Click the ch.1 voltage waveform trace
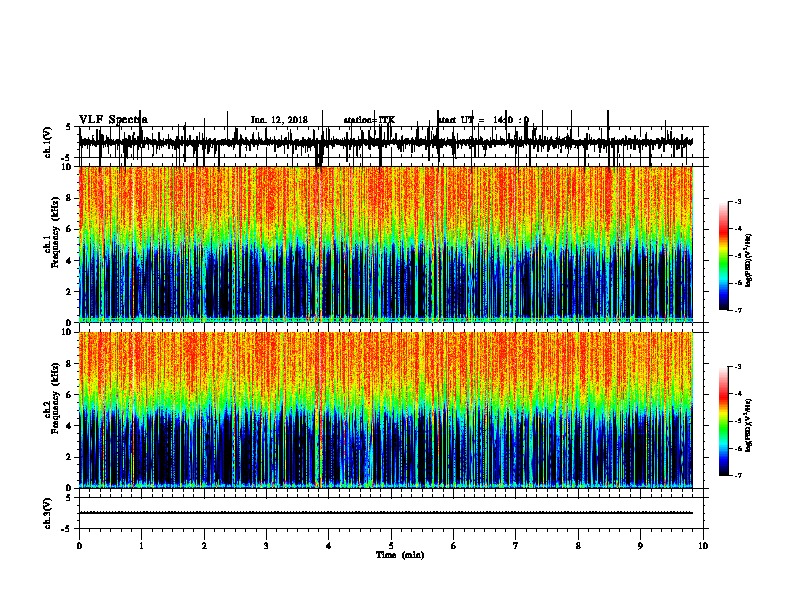 (386, 142)
